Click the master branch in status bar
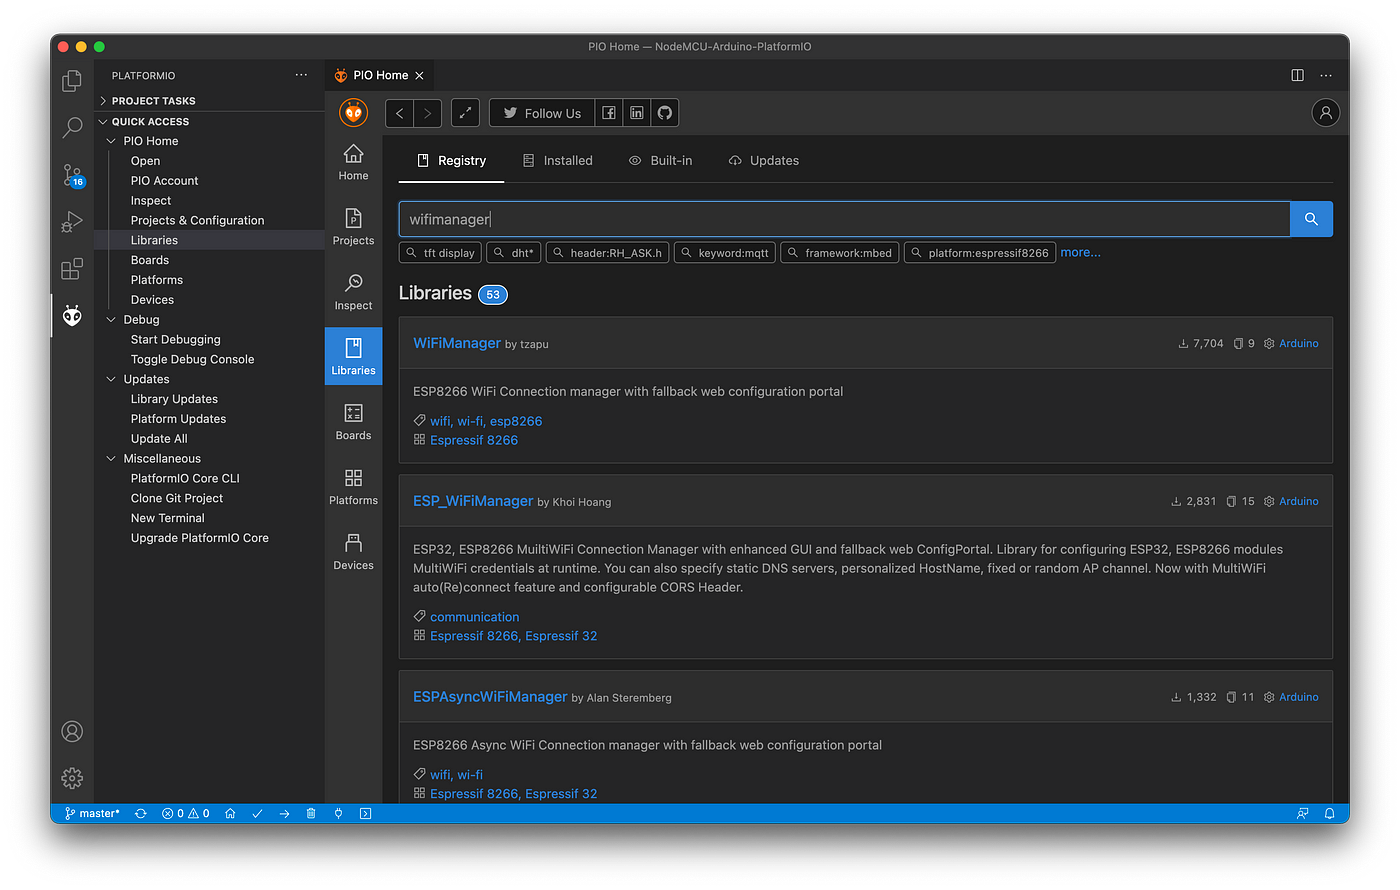 coord(92,814)
